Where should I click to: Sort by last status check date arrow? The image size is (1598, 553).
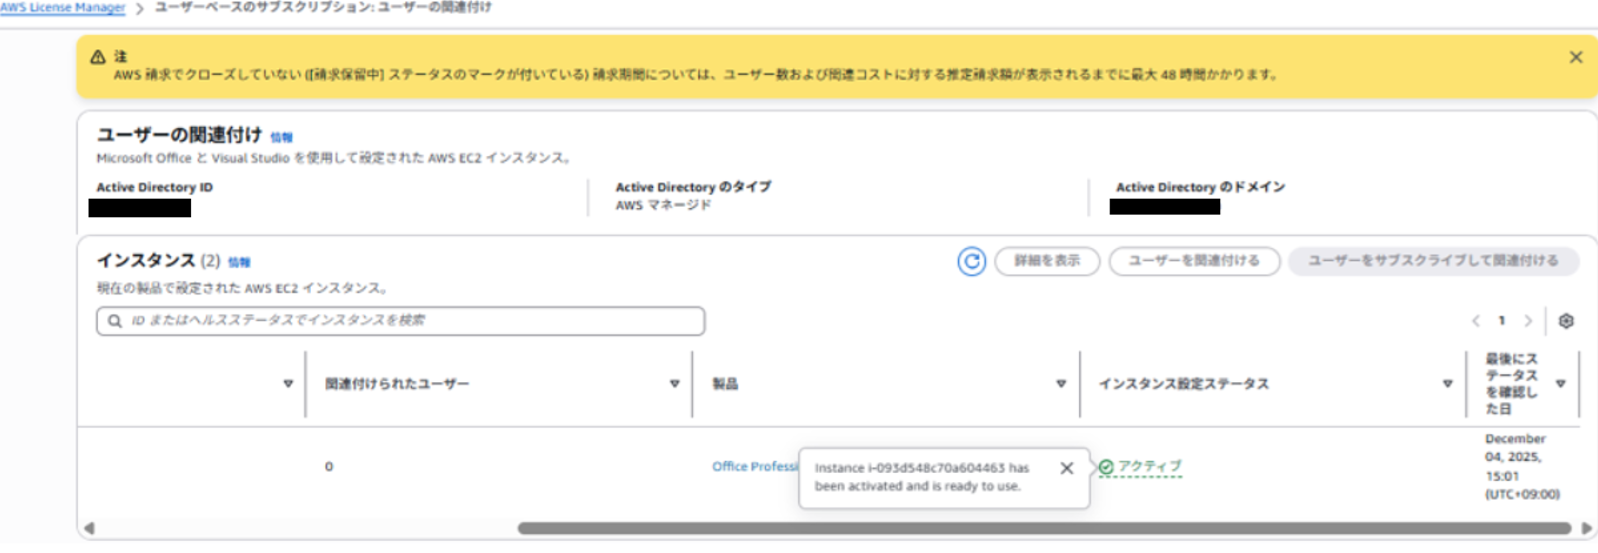pyautogui.click(x=1560, y=384)
